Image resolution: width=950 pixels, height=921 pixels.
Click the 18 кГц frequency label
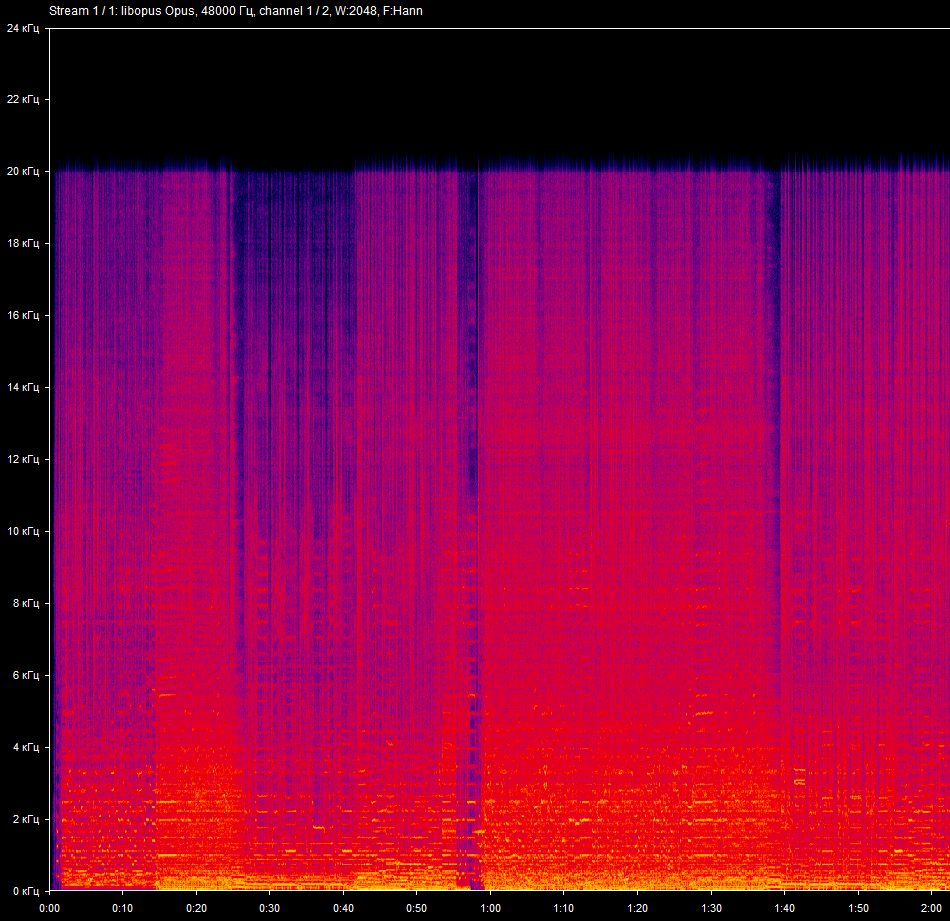tap(23, 244)
